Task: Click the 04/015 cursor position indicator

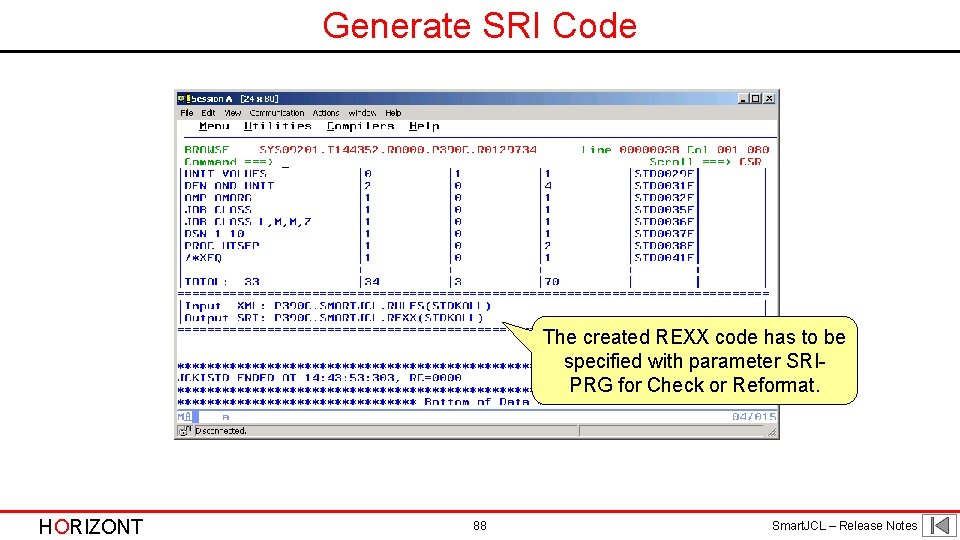Action: [754, 416]
